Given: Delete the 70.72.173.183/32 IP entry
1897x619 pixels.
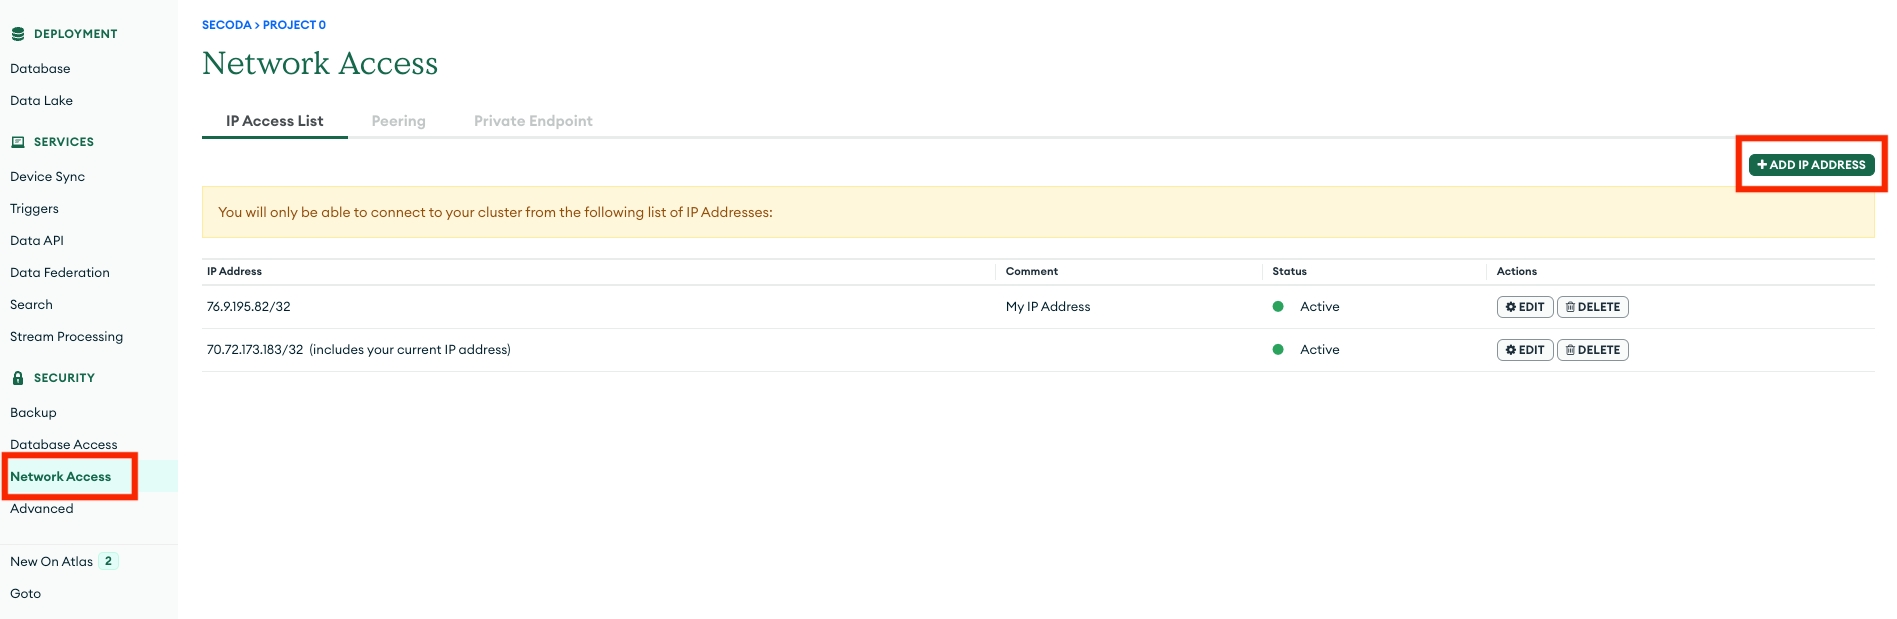Looking at the screenshot, I should click(1592, 350).
